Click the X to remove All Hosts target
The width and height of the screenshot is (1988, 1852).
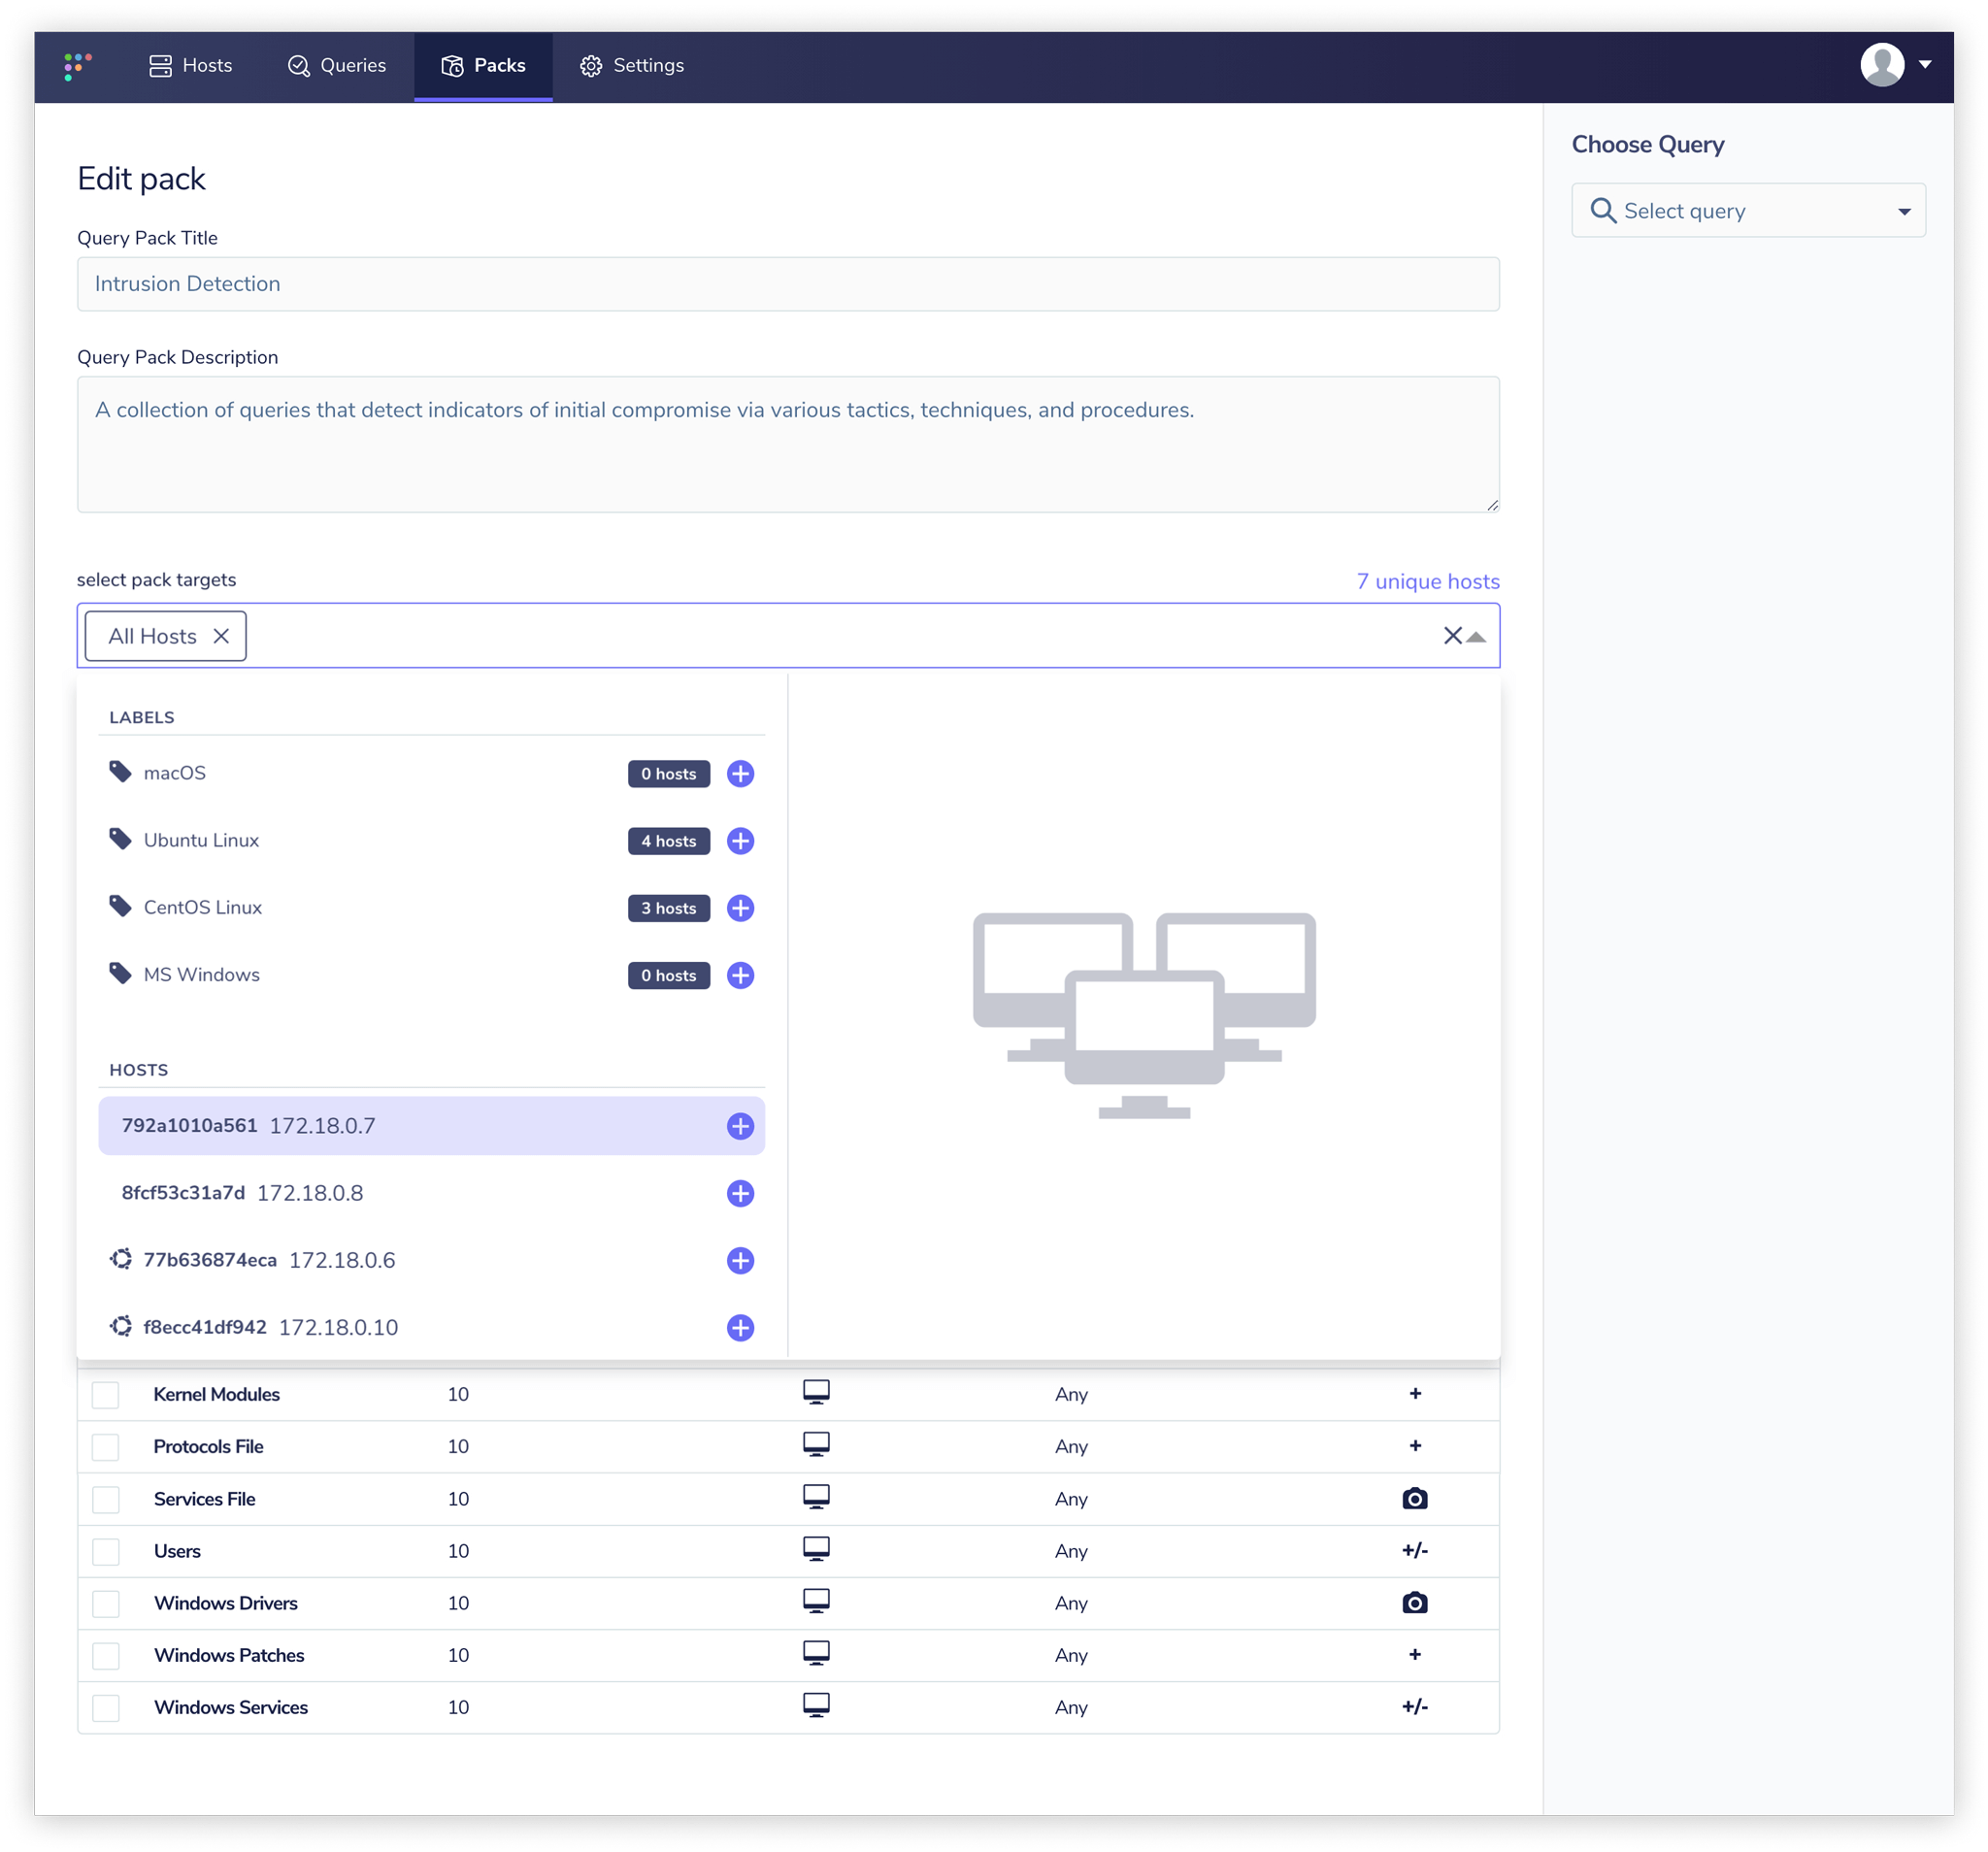(x=221, y=636)
